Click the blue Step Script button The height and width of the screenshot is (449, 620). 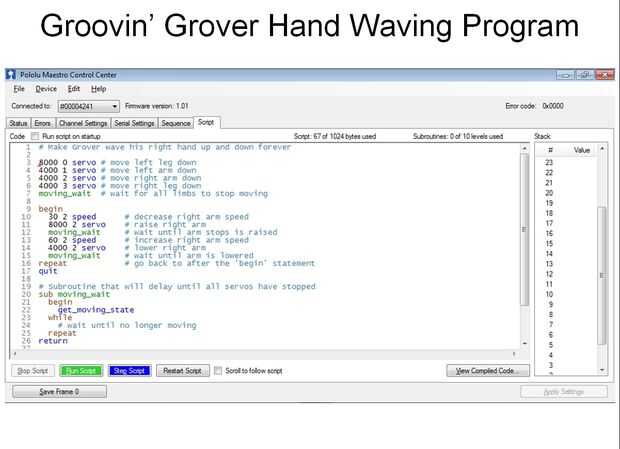pyautogui.click(x=129, y=371)
